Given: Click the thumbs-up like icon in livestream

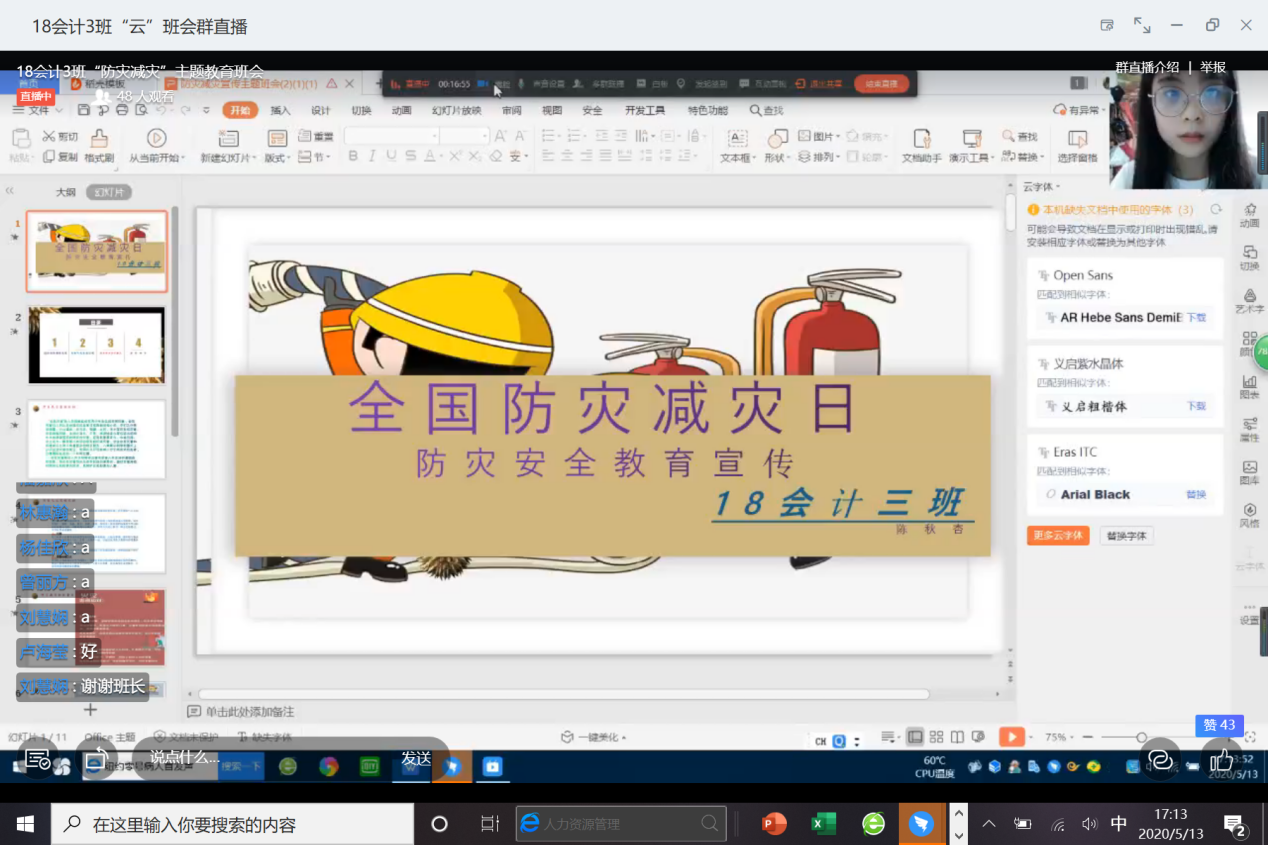Looking at the screenshot, I should click(x=1220, y=759).
